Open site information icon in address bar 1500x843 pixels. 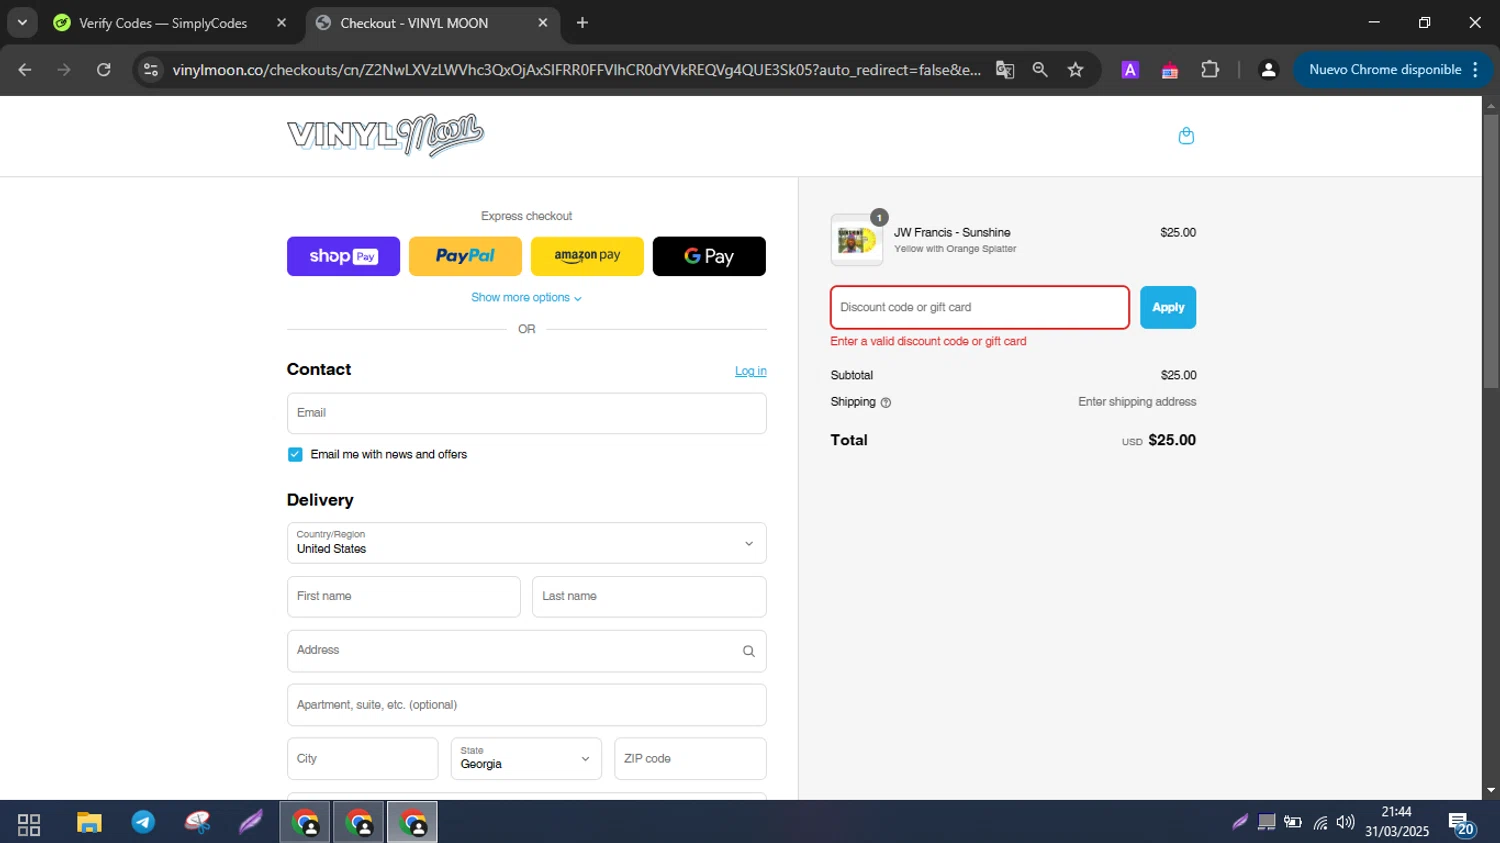151,70
